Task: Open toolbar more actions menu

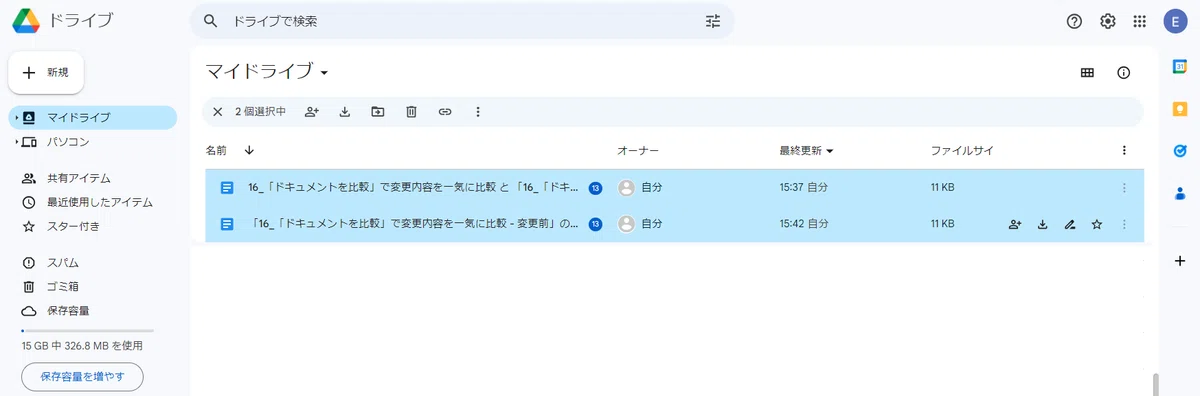Action: pyautogui.click(x=477, y=112)
